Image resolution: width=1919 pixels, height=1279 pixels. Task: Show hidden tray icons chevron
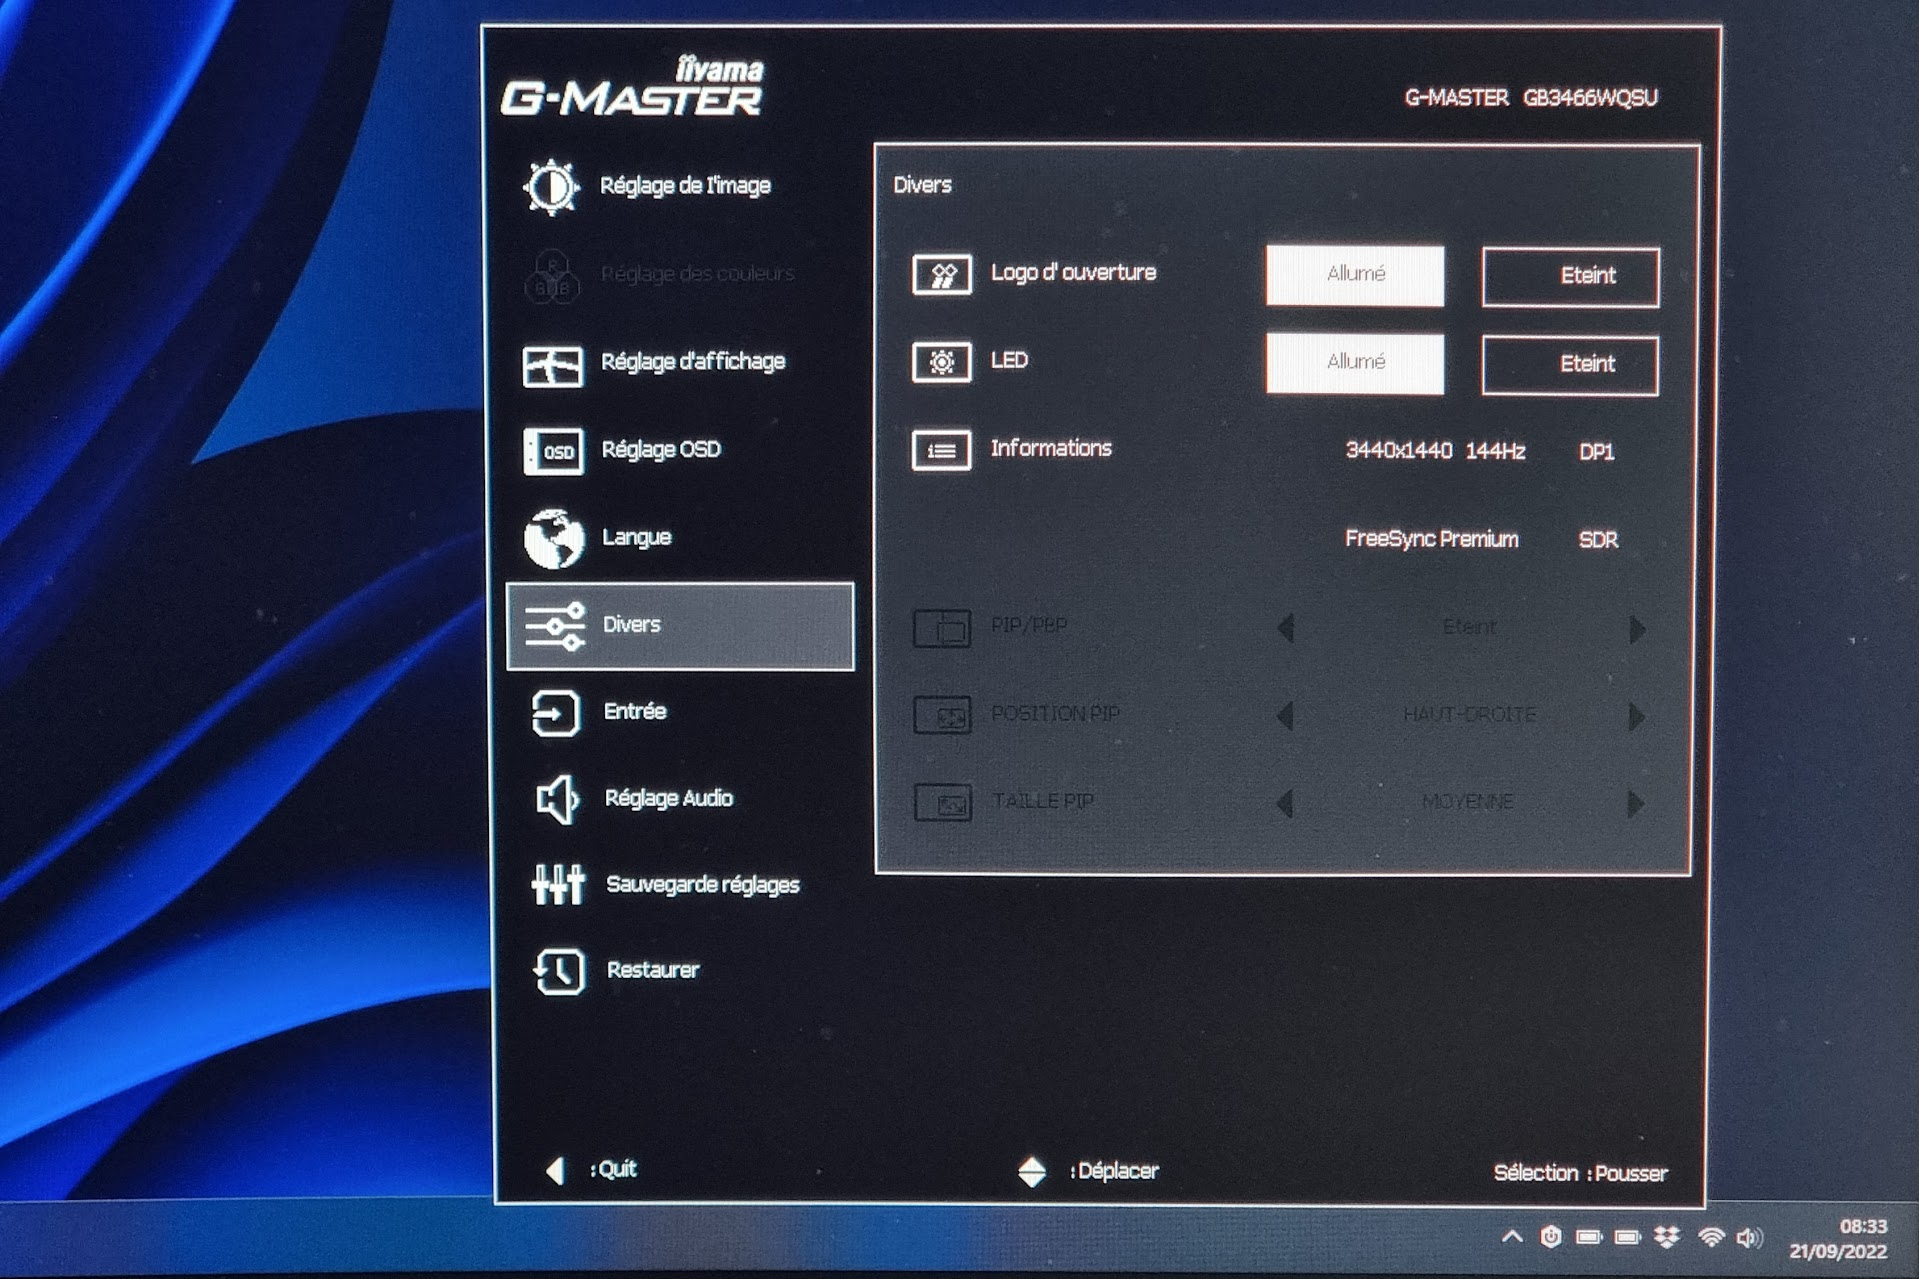tap(1512, 1237)
